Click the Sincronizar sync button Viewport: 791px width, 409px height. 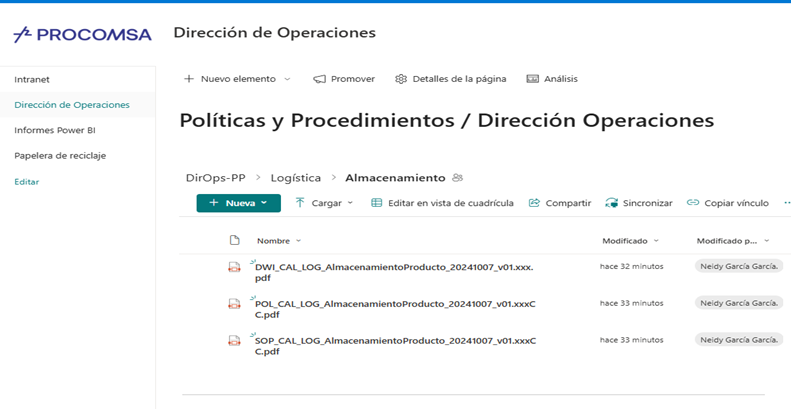(639, 203)
